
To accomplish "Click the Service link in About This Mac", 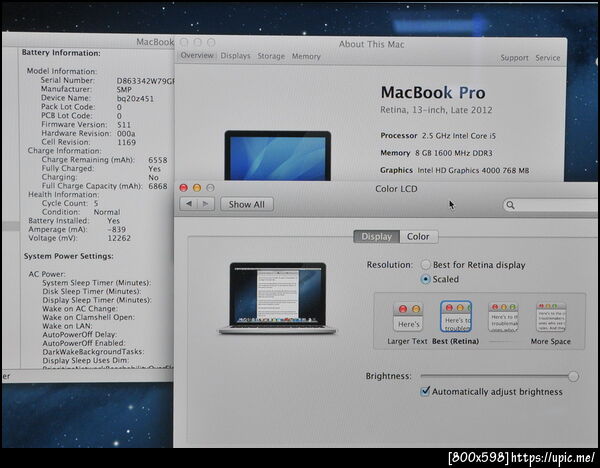I will 548,58.
